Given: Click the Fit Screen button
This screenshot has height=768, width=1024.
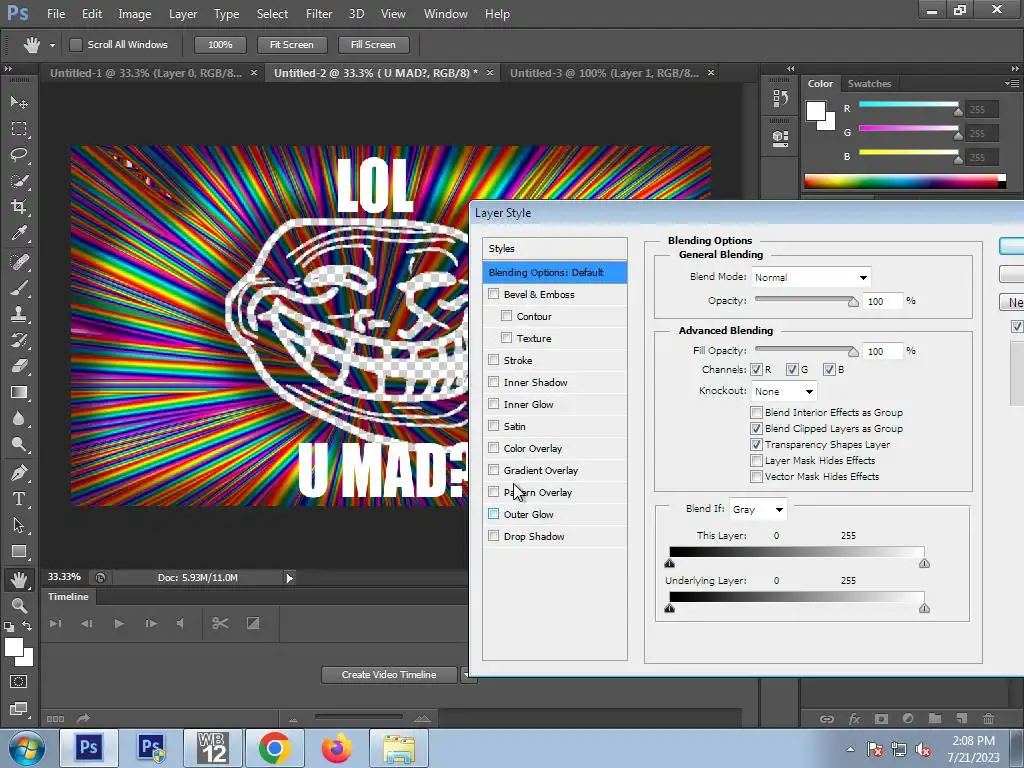Looking at the screenshot, I should point(291,44).
